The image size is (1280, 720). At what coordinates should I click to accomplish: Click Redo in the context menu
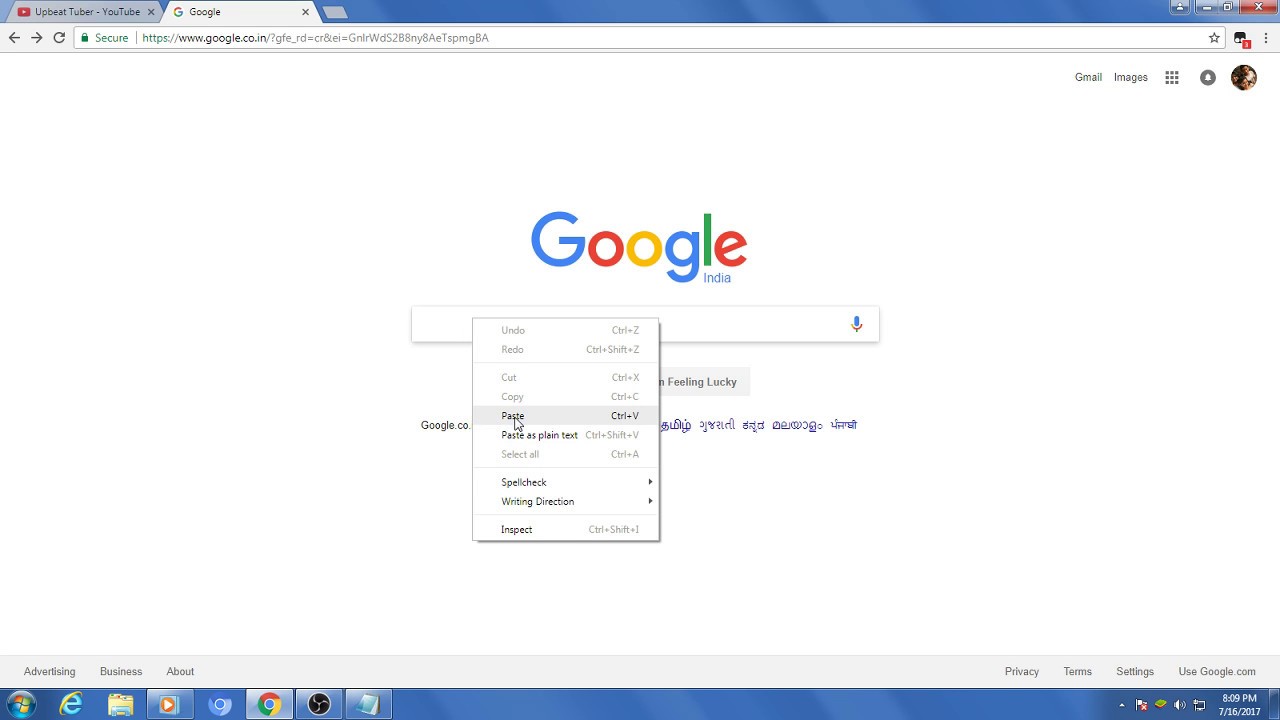coord(566,350)
